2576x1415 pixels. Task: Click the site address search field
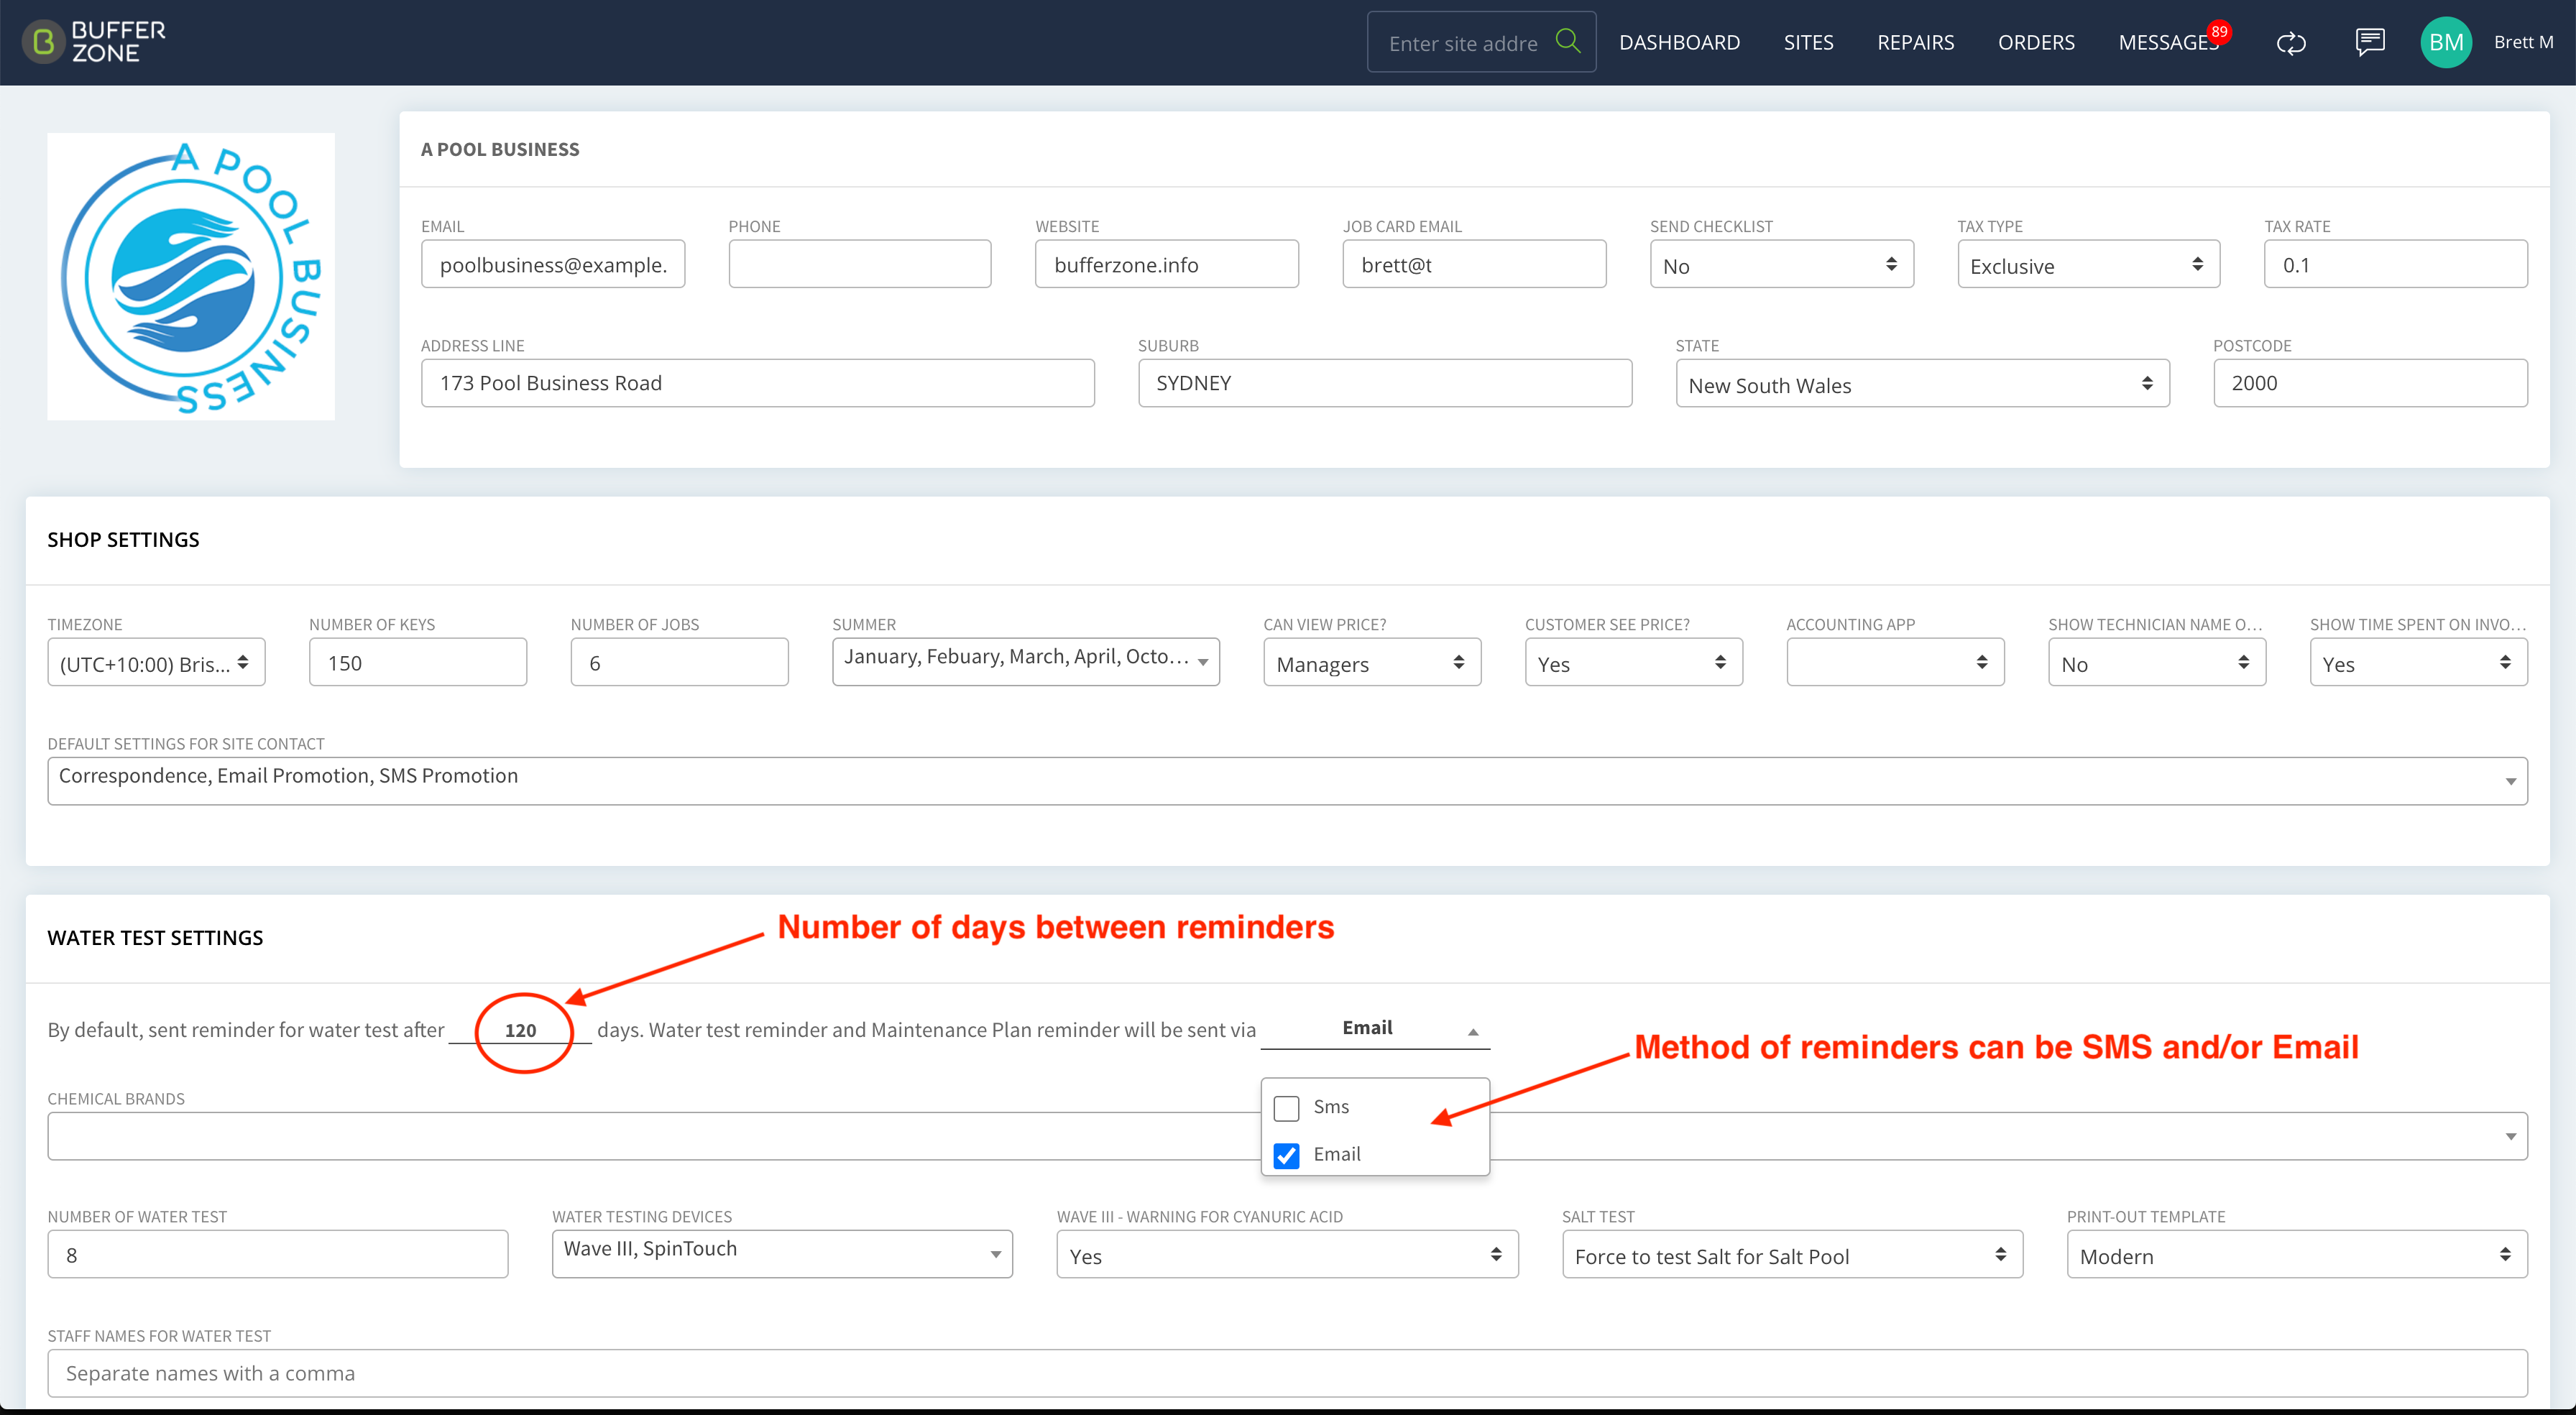[x=1462, y=43]
